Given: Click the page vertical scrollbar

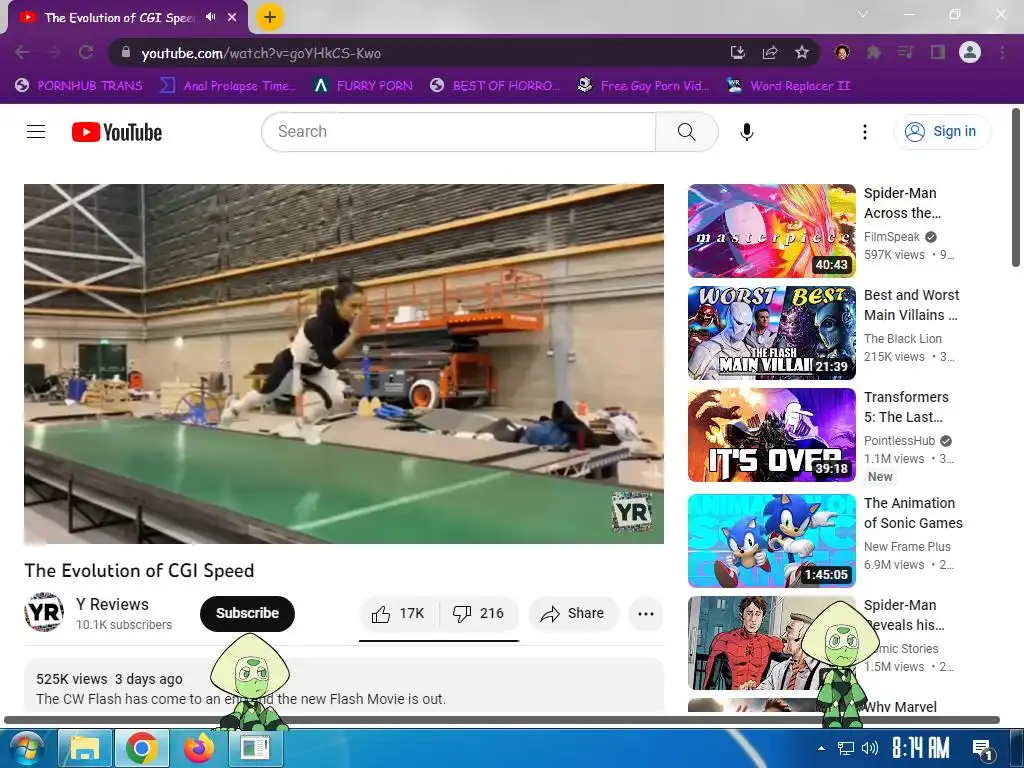Looking at the screenshot, I should [1016, 188].
